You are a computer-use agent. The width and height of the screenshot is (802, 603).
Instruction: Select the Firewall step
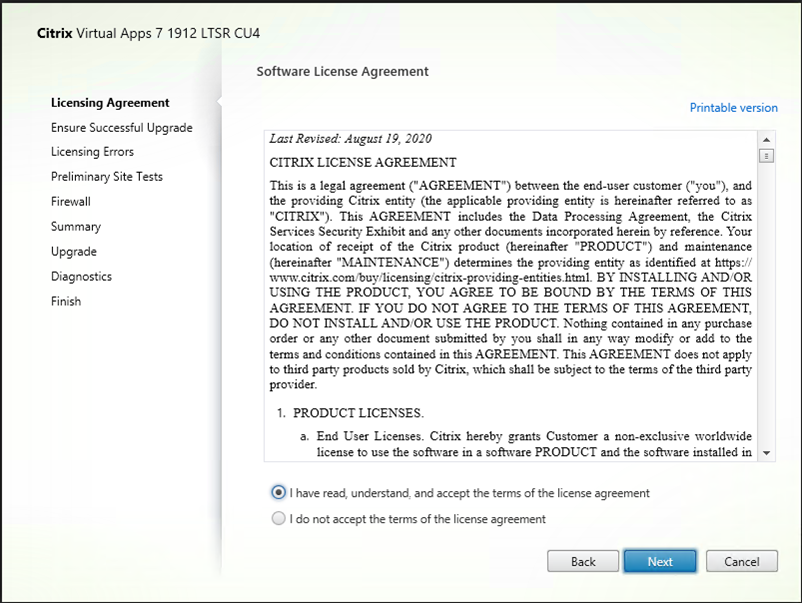(71, 202)
